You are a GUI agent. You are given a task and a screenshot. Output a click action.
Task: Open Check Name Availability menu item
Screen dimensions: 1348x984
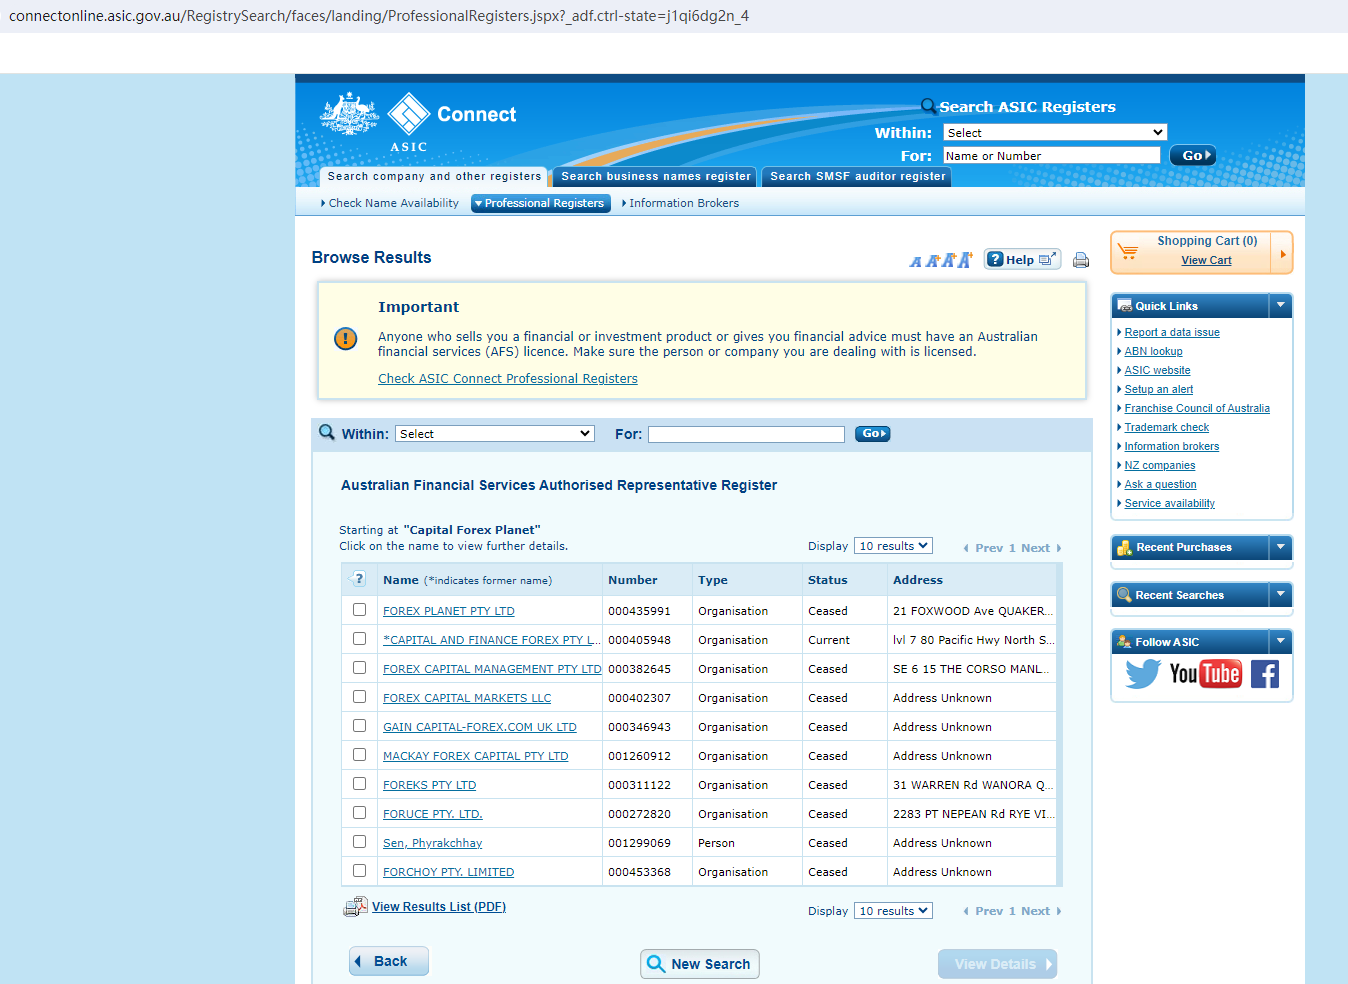[x=393, y=203]
